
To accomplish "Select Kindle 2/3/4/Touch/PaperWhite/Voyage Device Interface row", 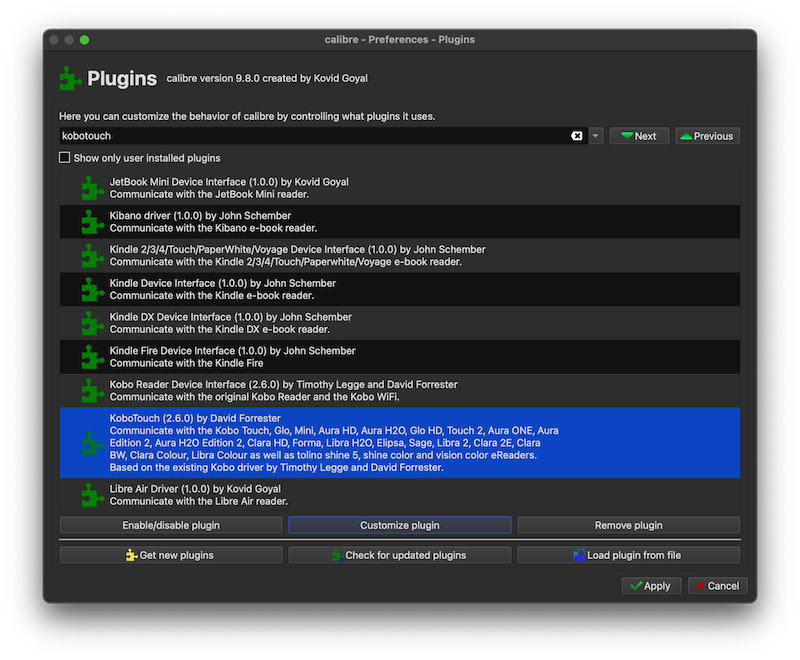I will [x=399, y=256].
